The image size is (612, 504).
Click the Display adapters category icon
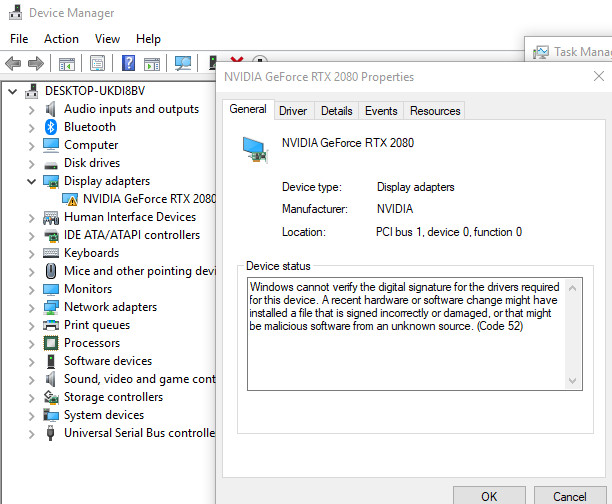51,181
